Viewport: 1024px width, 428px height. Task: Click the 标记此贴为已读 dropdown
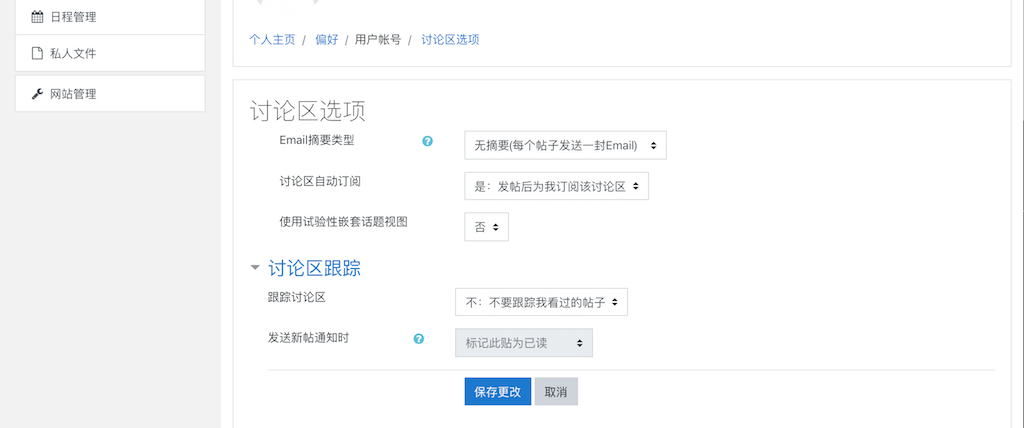tap(524, 343)
